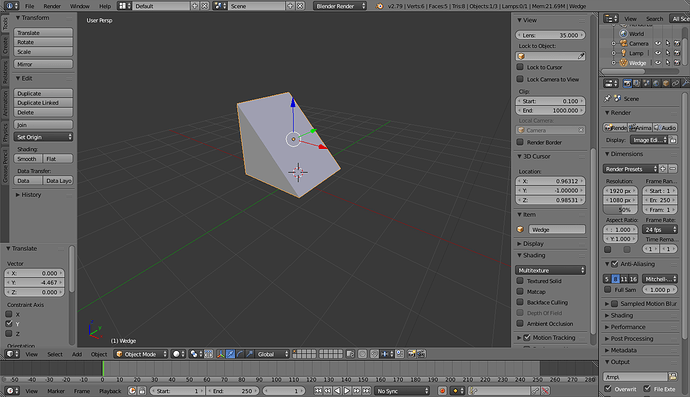Screen dimensions: 690x397
Task: Enable Ambient Occlusion checkbox
Action: tap(520, 323)
